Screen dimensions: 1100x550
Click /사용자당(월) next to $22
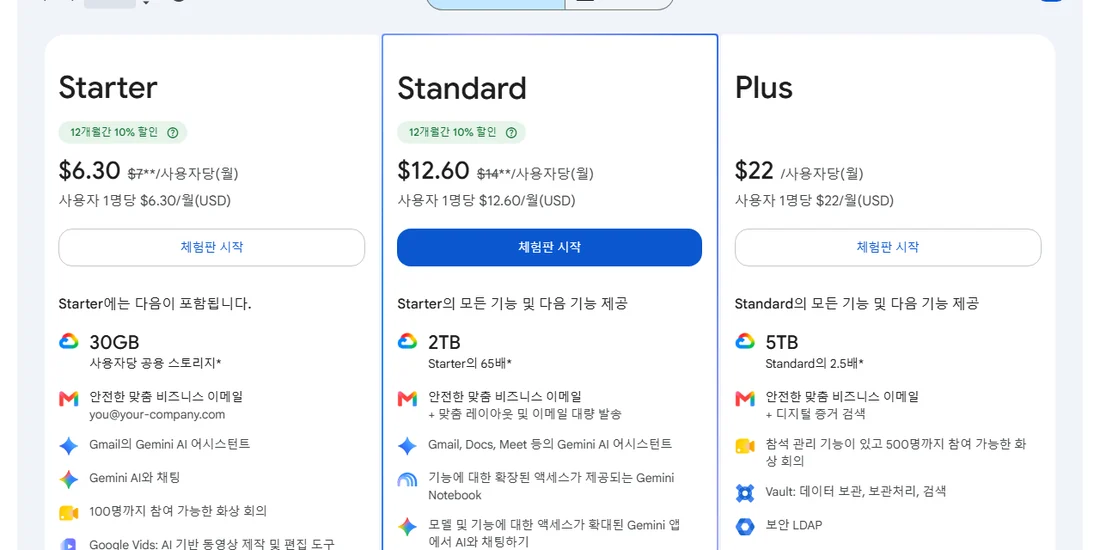(821, 173)
